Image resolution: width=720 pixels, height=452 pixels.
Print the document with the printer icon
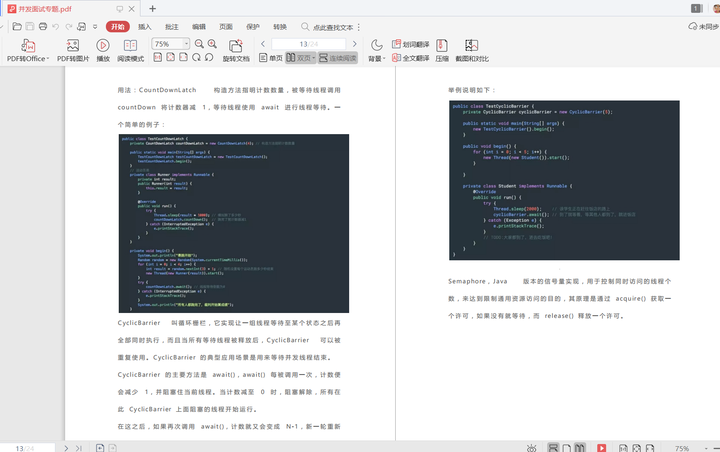43,27
